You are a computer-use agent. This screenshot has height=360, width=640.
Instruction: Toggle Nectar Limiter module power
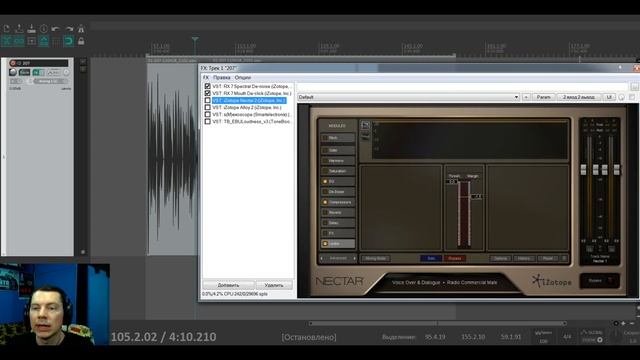click(x=325, y=244)
